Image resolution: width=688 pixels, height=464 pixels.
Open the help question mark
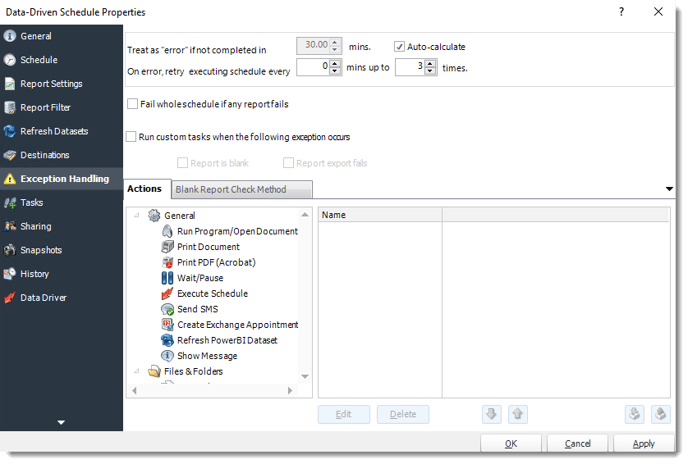coord(621,12)
